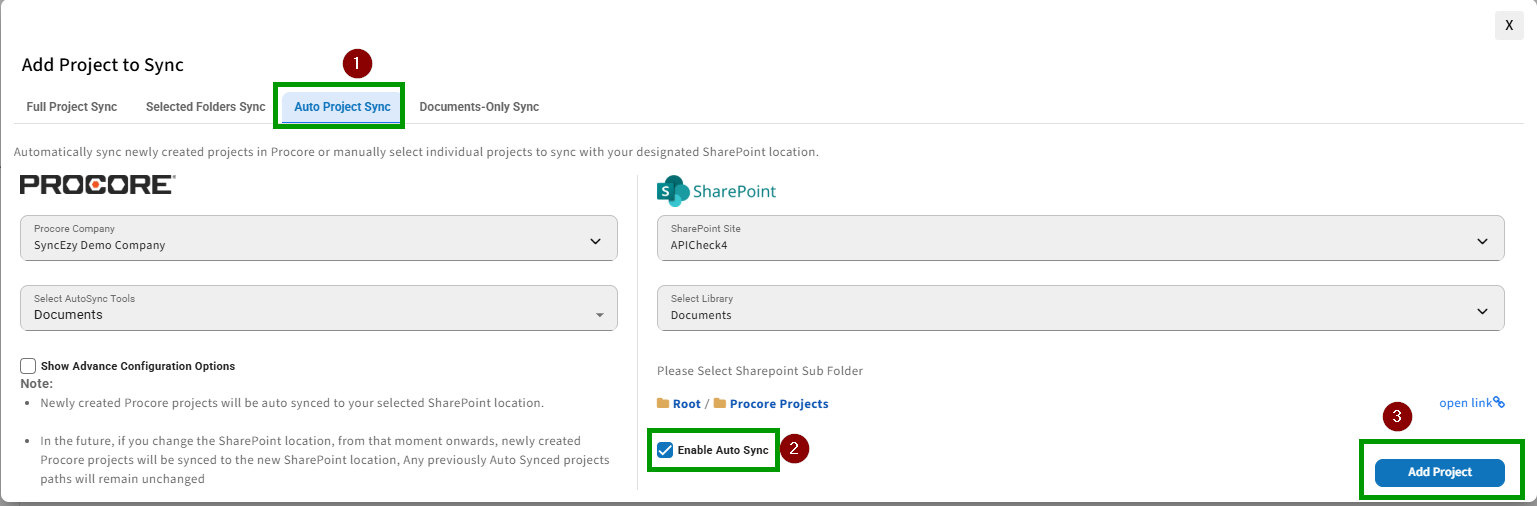The image size is (1537, 506).
Task: Click the 'APICheck4' site value
Action: 699,245
